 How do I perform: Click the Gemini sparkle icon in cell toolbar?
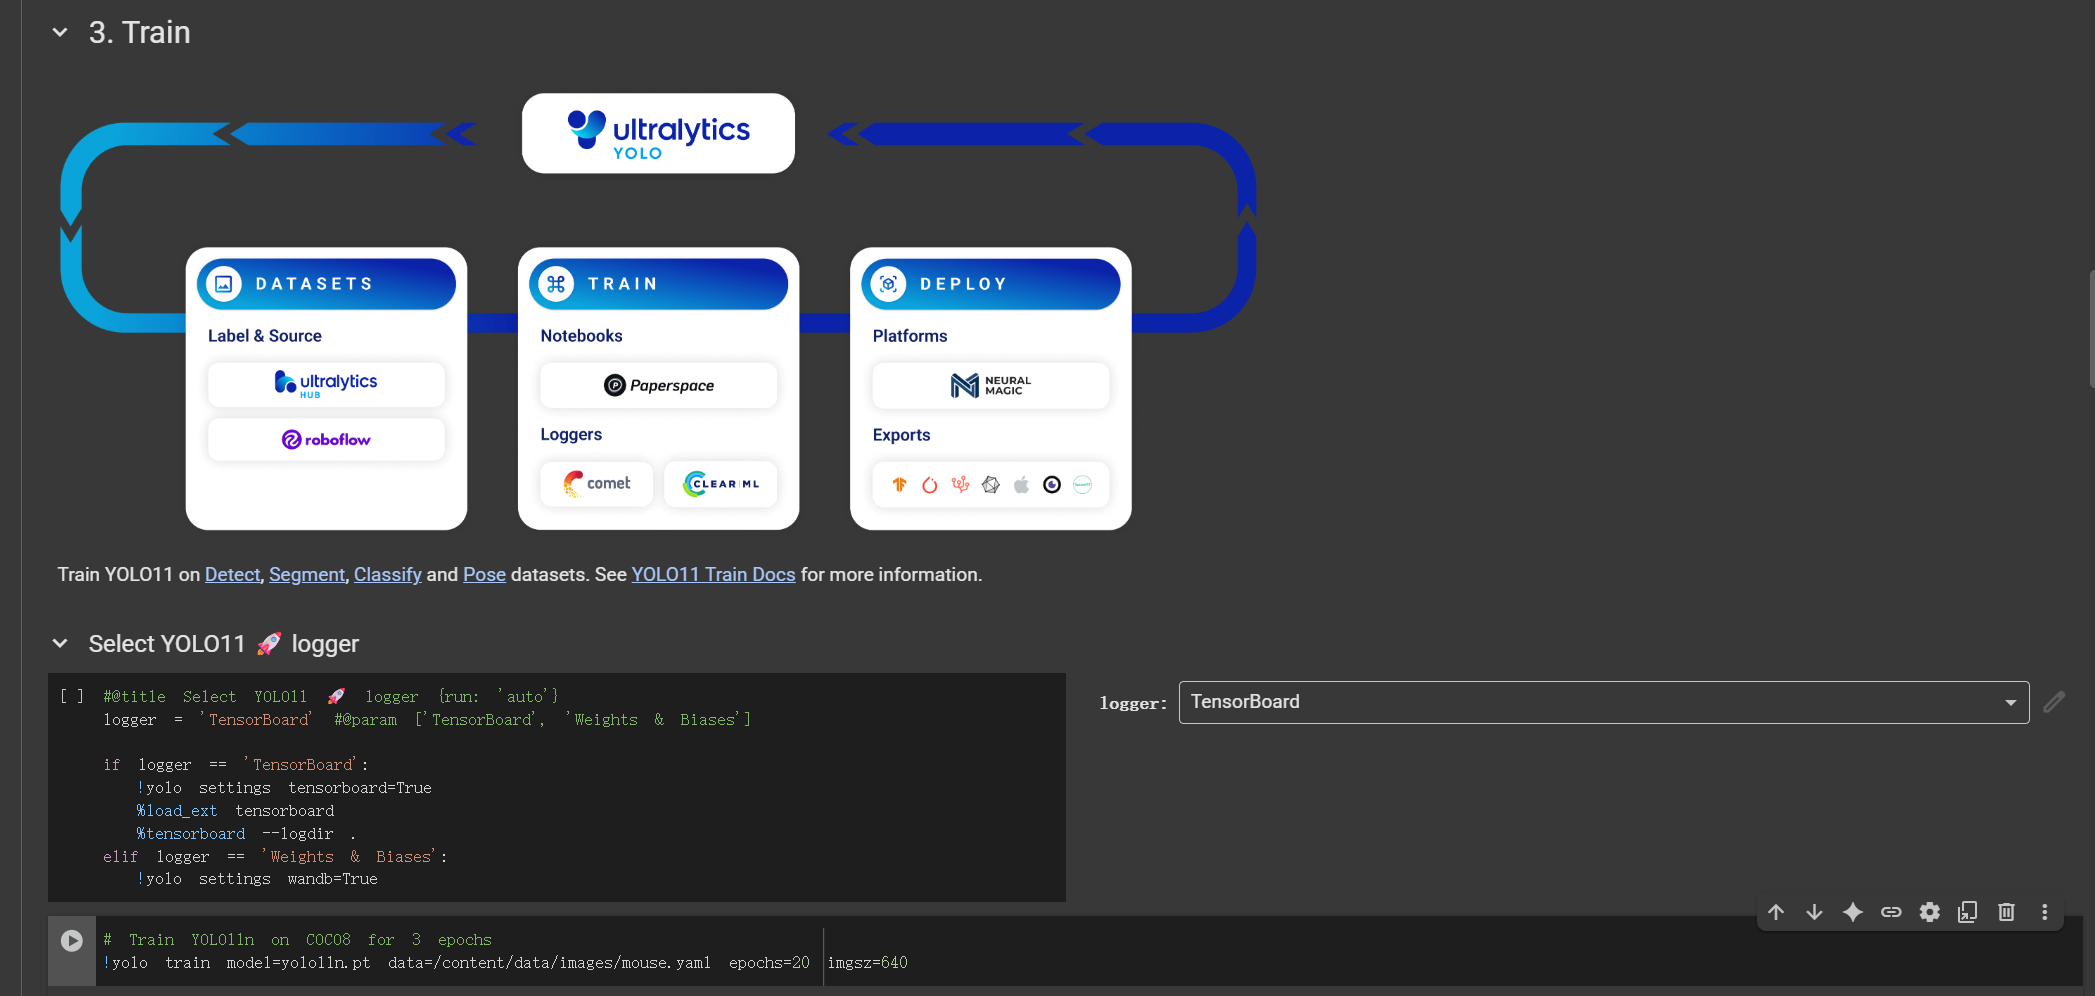1853,912
